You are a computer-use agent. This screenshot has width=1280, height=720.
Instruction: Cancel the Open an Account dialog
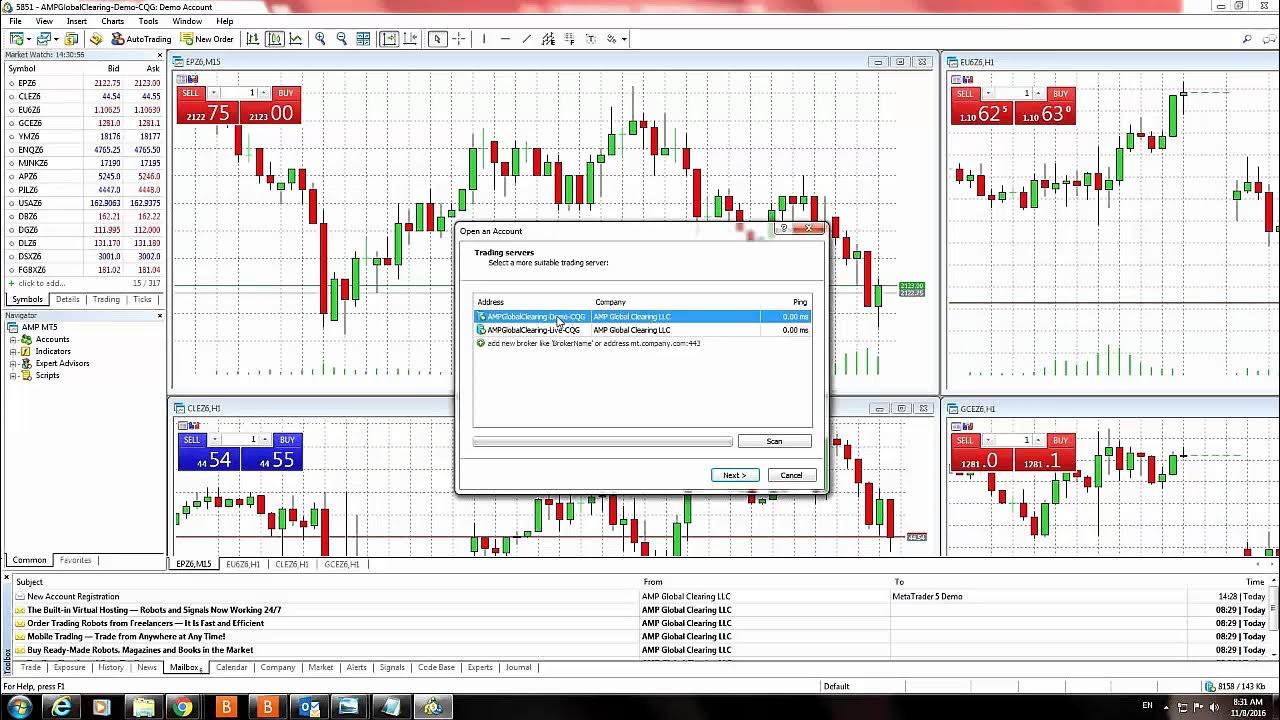[x=791, y=475]
